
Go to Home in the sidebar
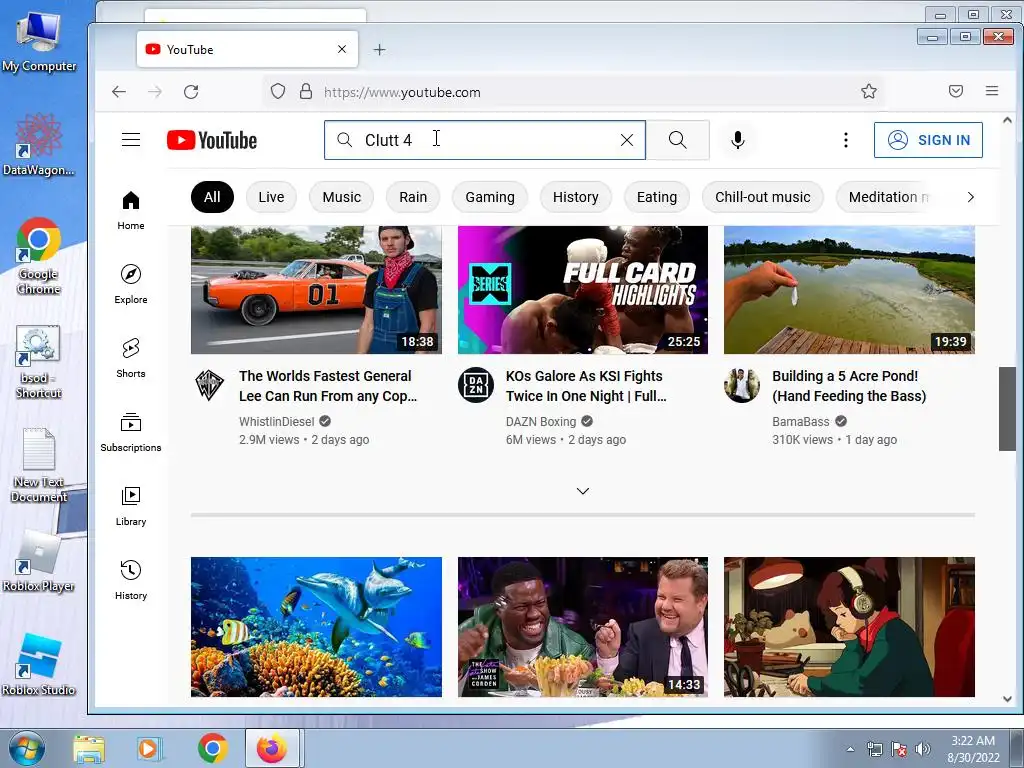131,210
